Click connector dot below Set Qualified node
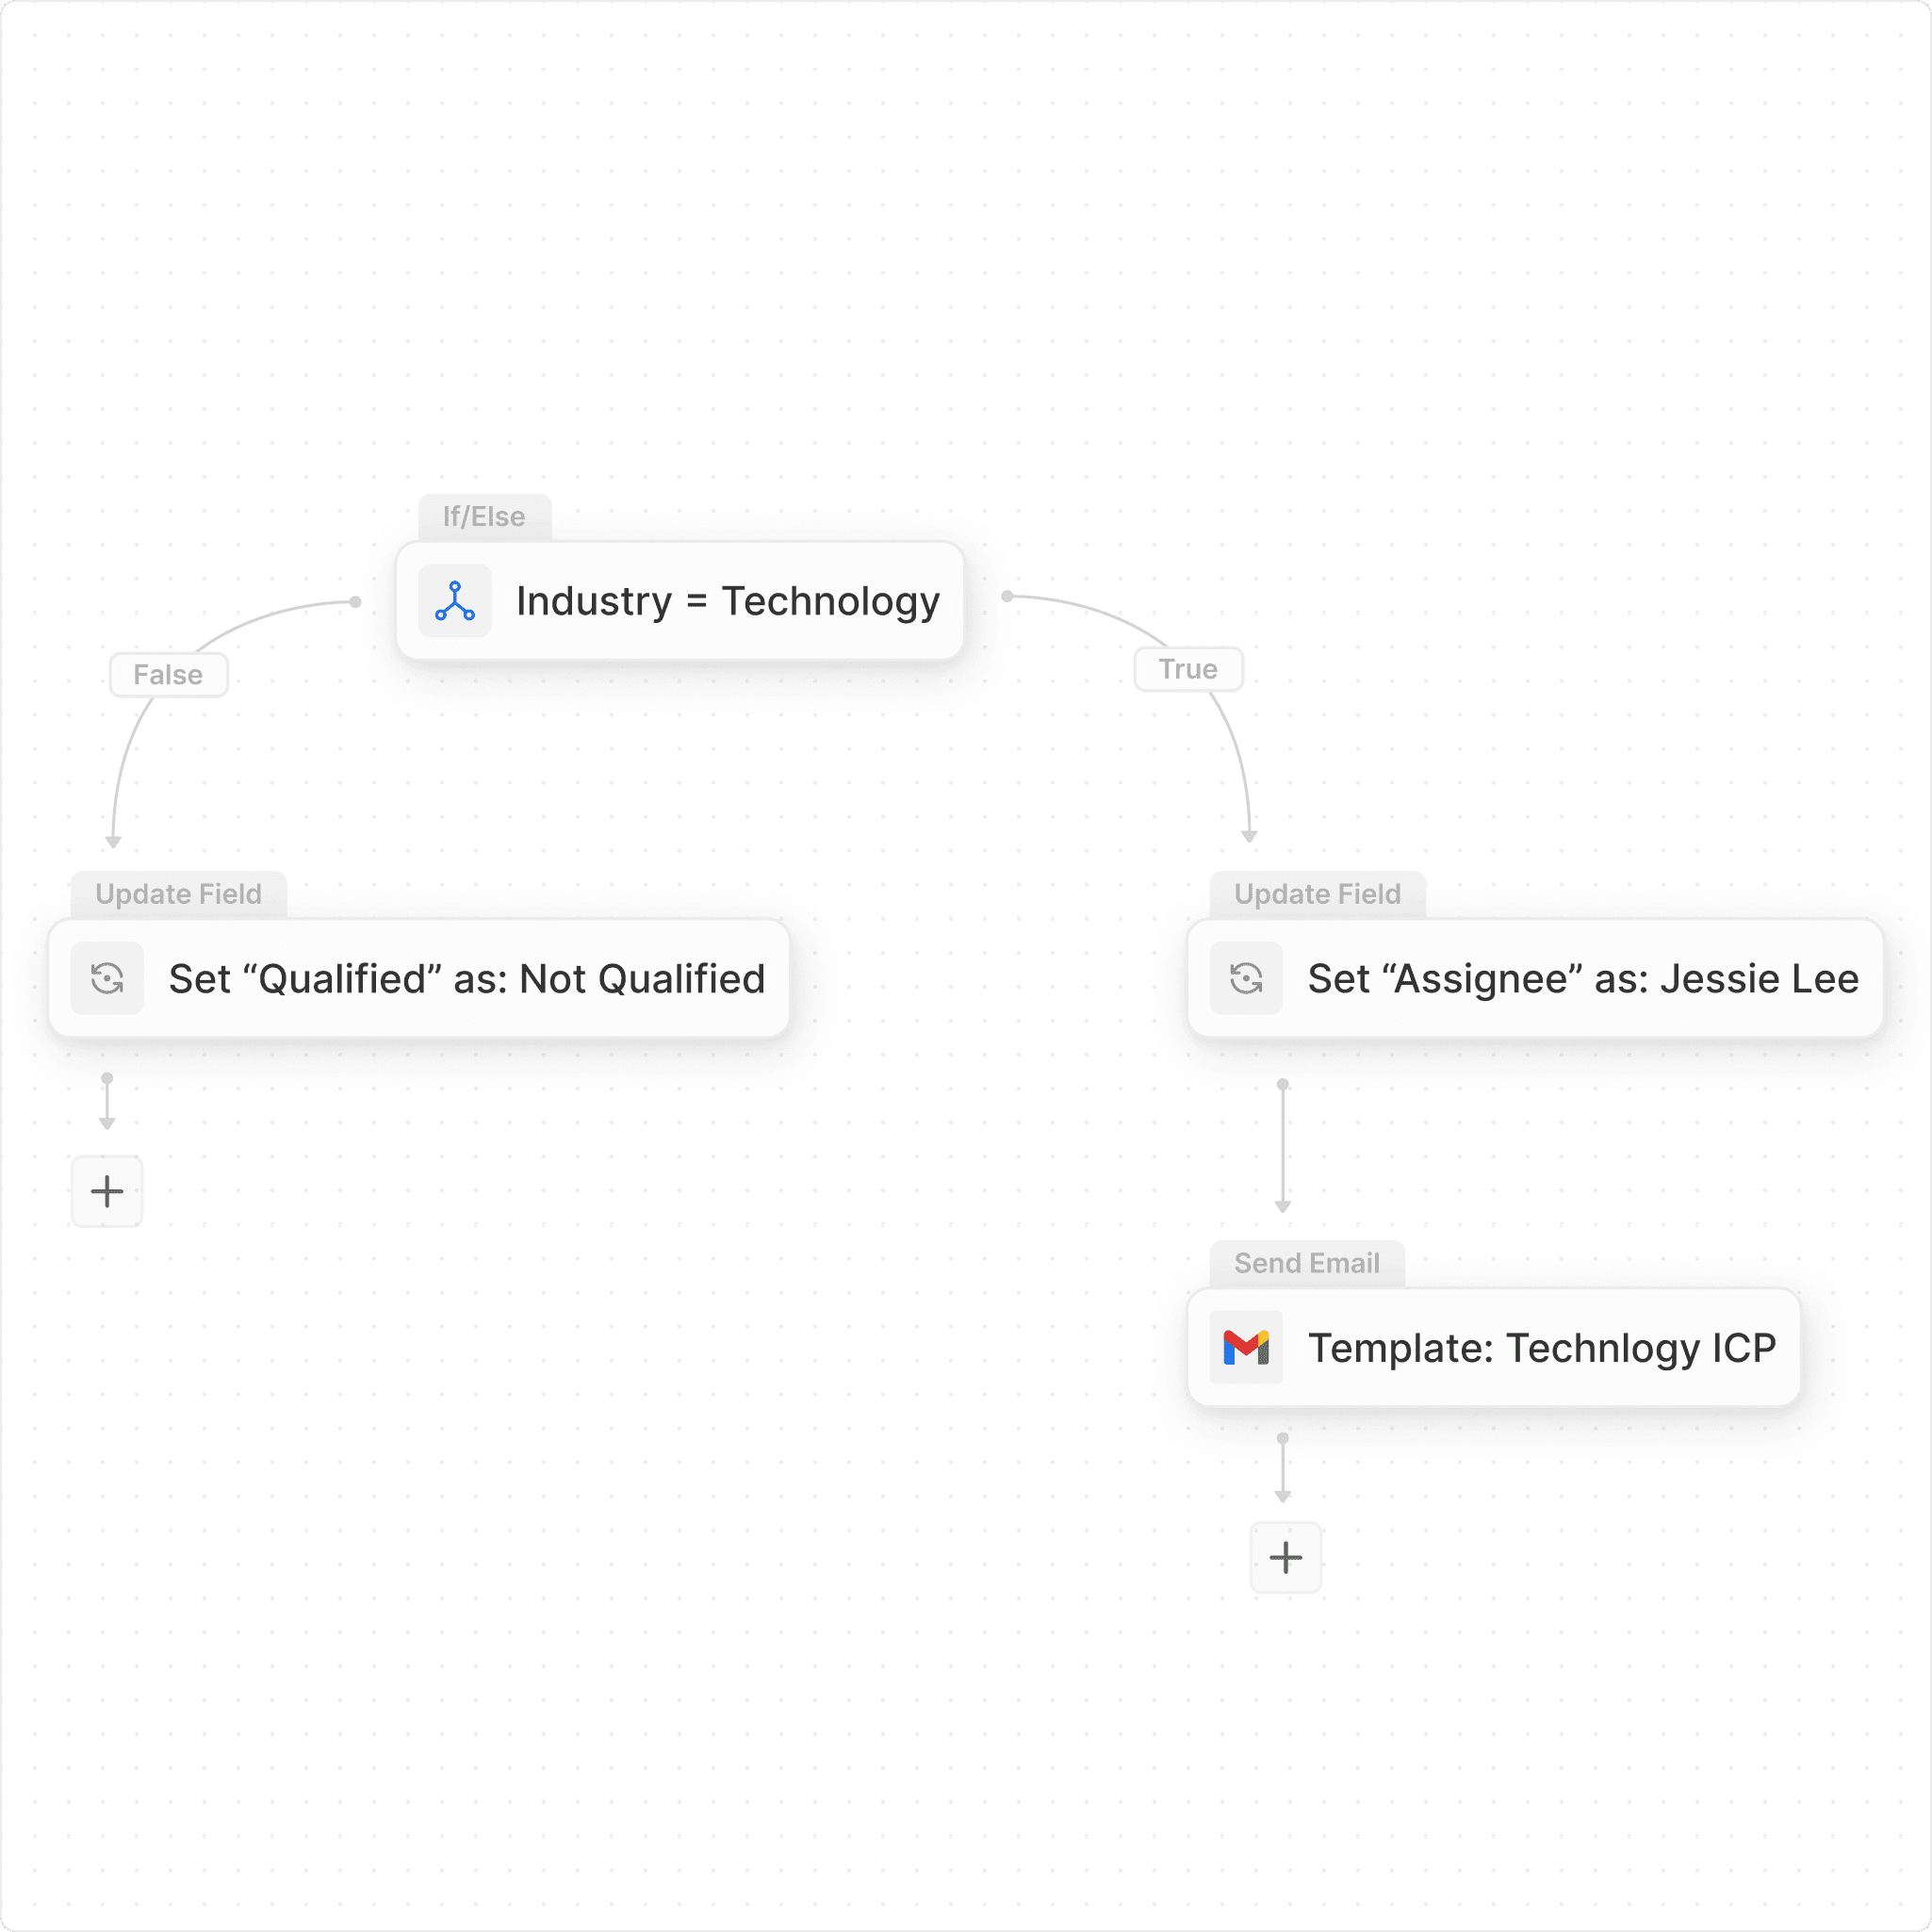Screen dimensions: 1932x1932 point(107,1078)
